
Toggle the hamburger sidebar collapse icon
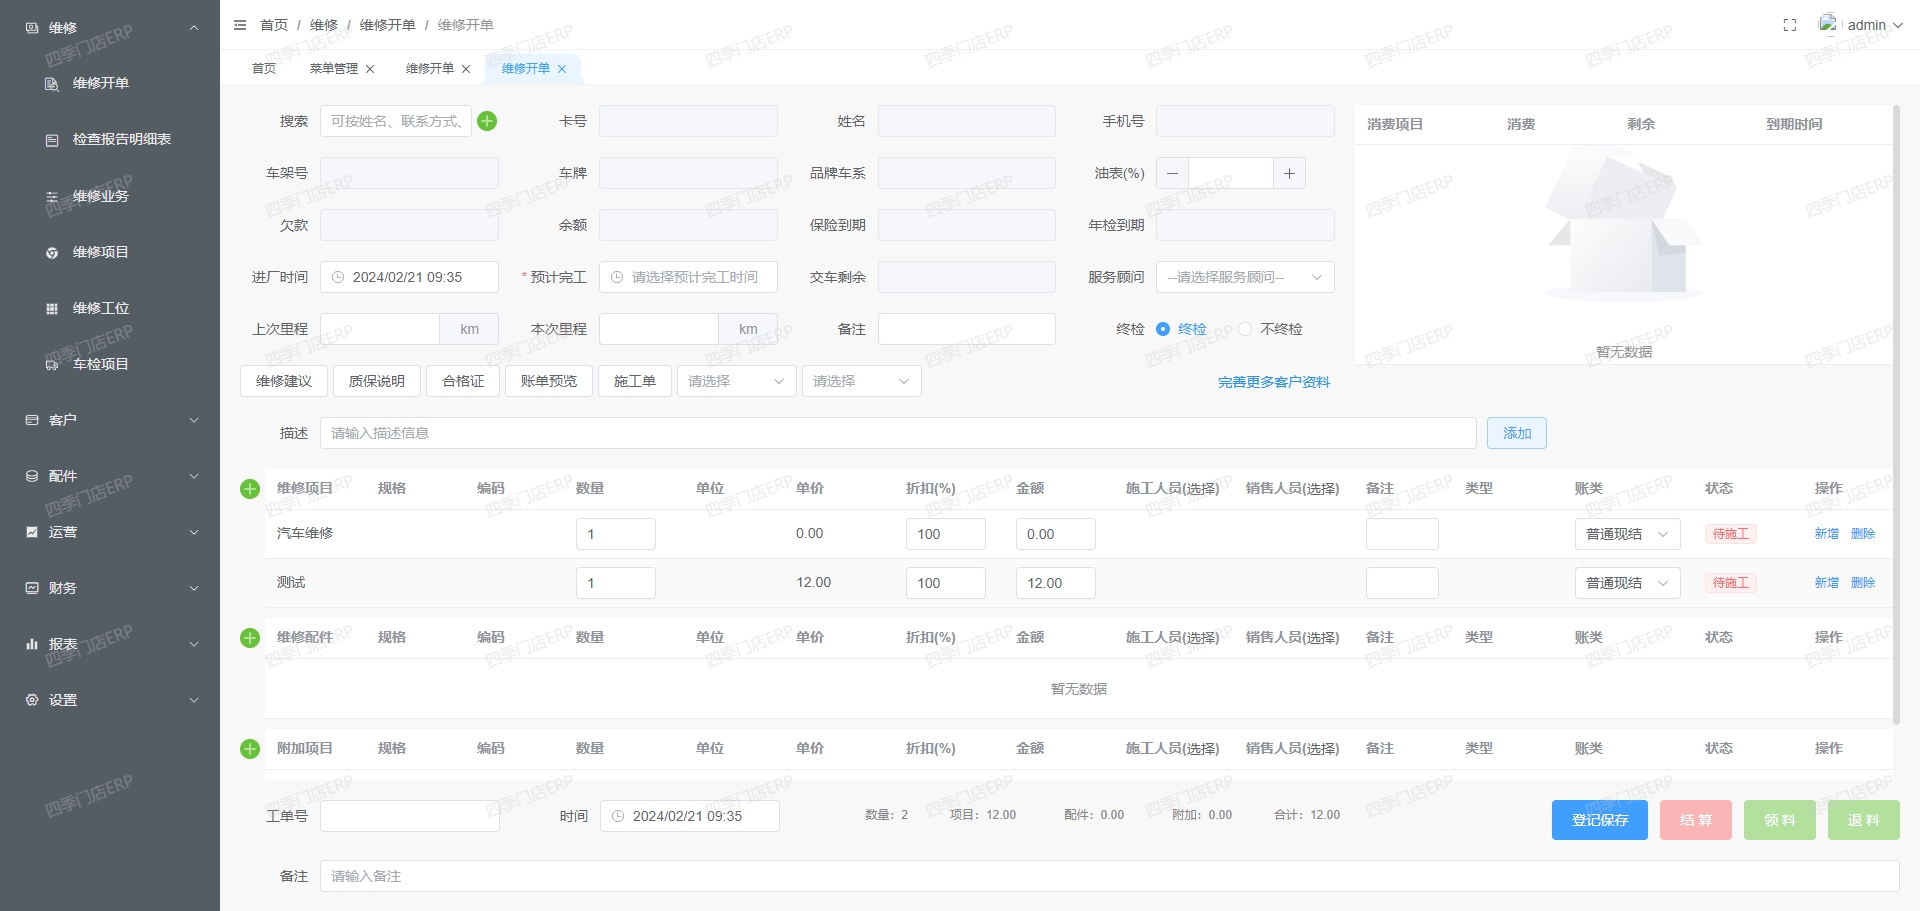tap(240, 25)
